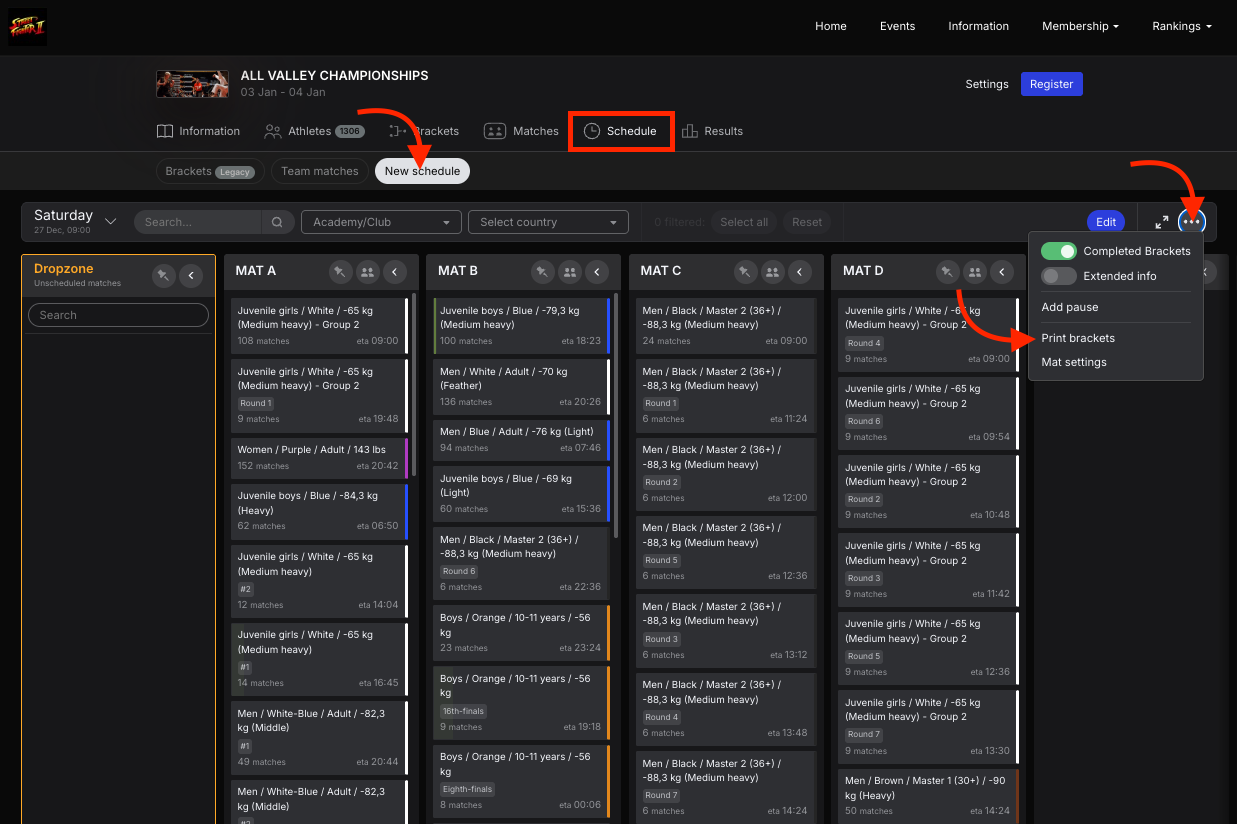Open the three-dots more options menu
The image size is (1237, 824).
click(x=1191, y=222)
